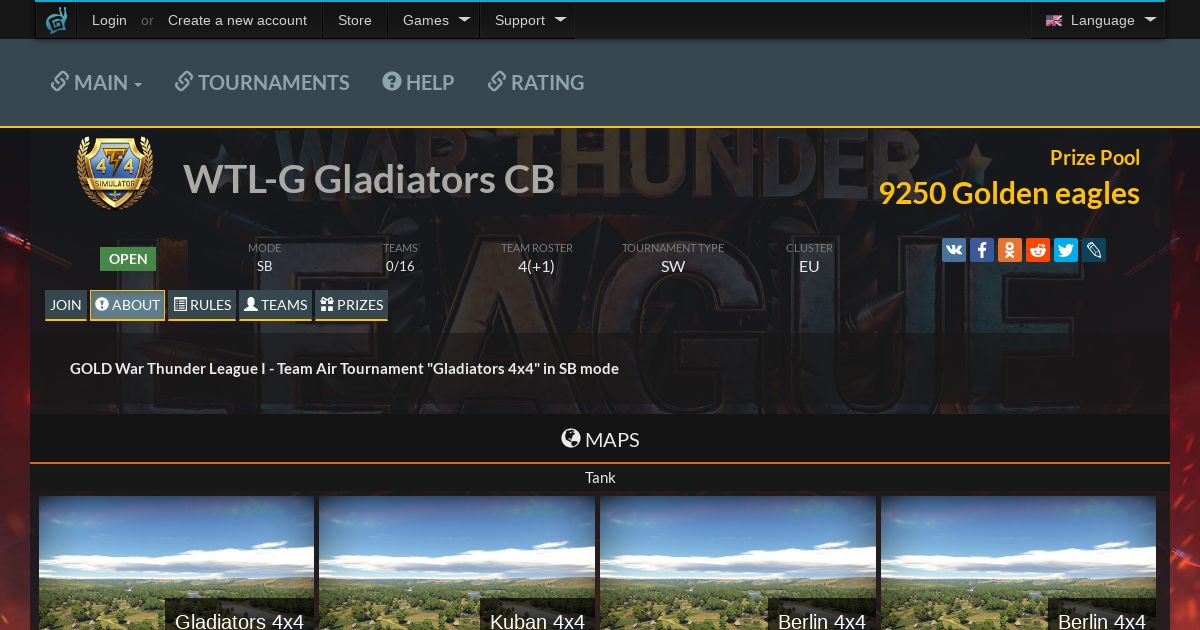Click the LiveJournal pencil share icon
This screenshot has width=1200, height=630.
1094,250
